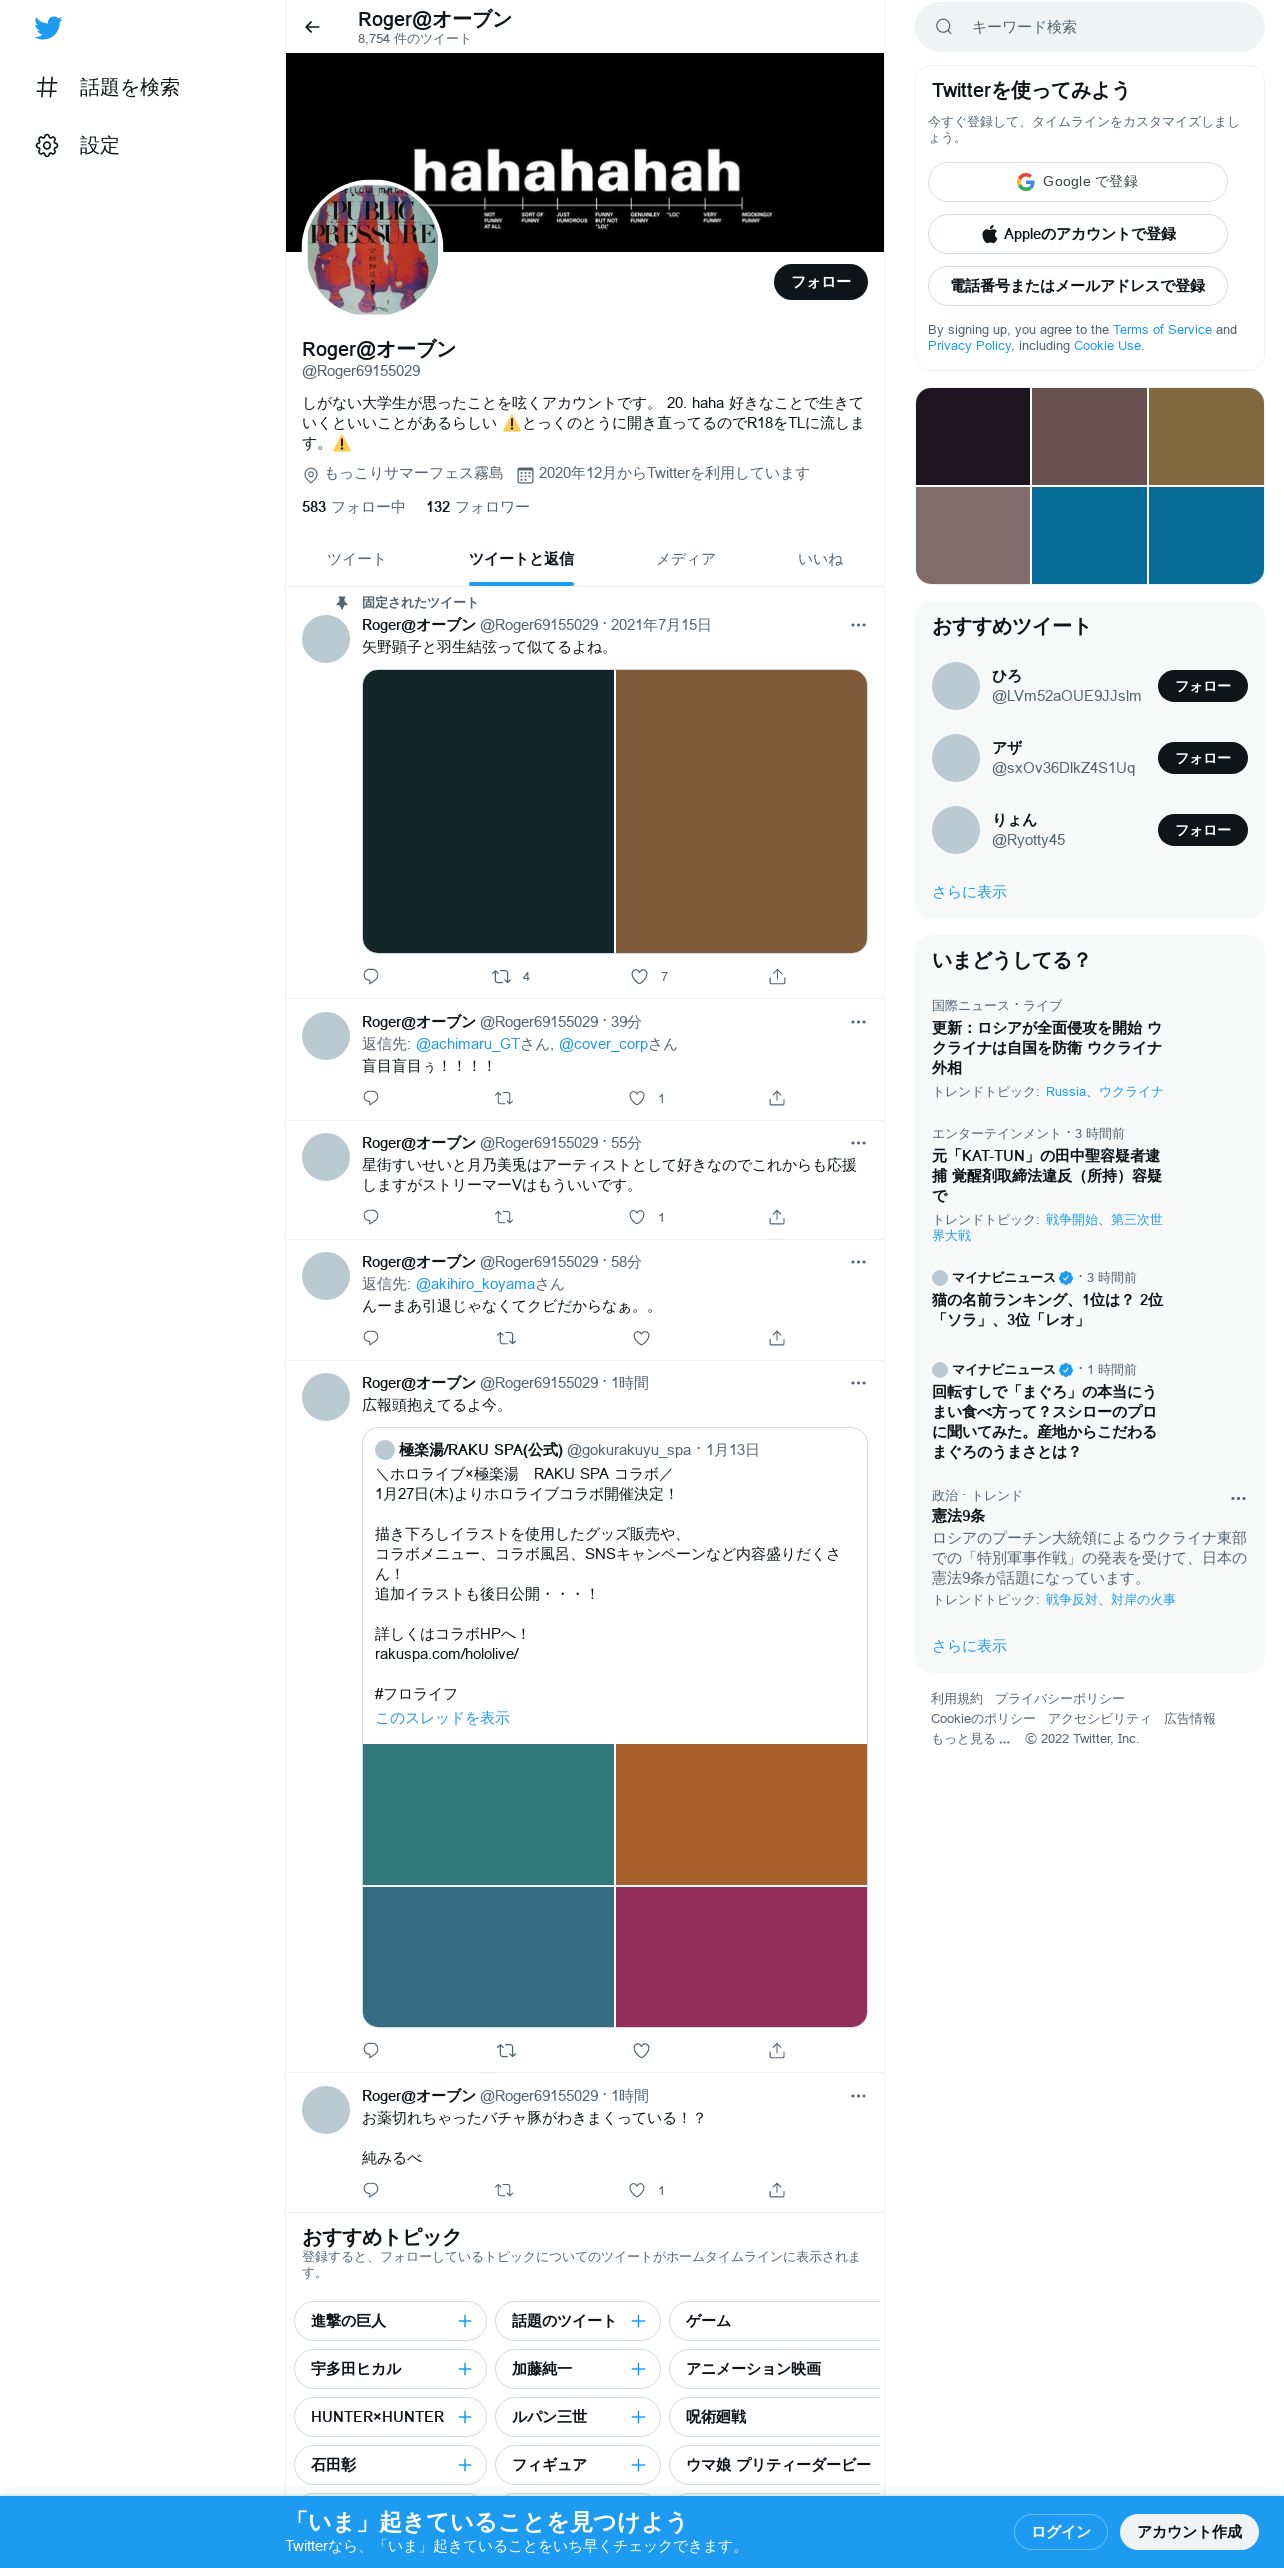Open 話題を検索 explore page
Image resolution: width=1284 pixels, height=2568 pixels.
click(x=108, y=88)
